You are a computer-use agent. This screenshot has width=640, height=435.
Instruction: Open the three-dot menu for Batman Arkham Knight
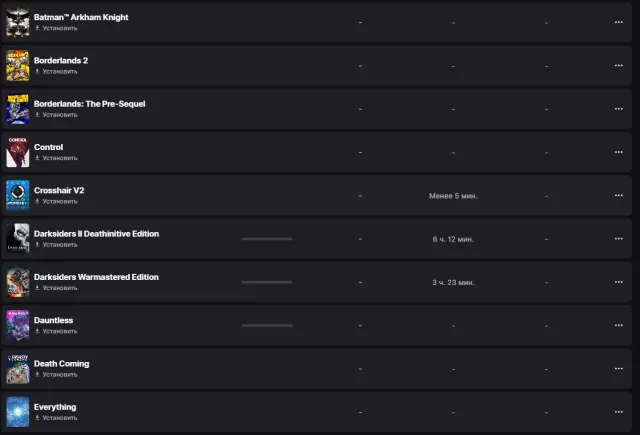click(x=618, y=22)
